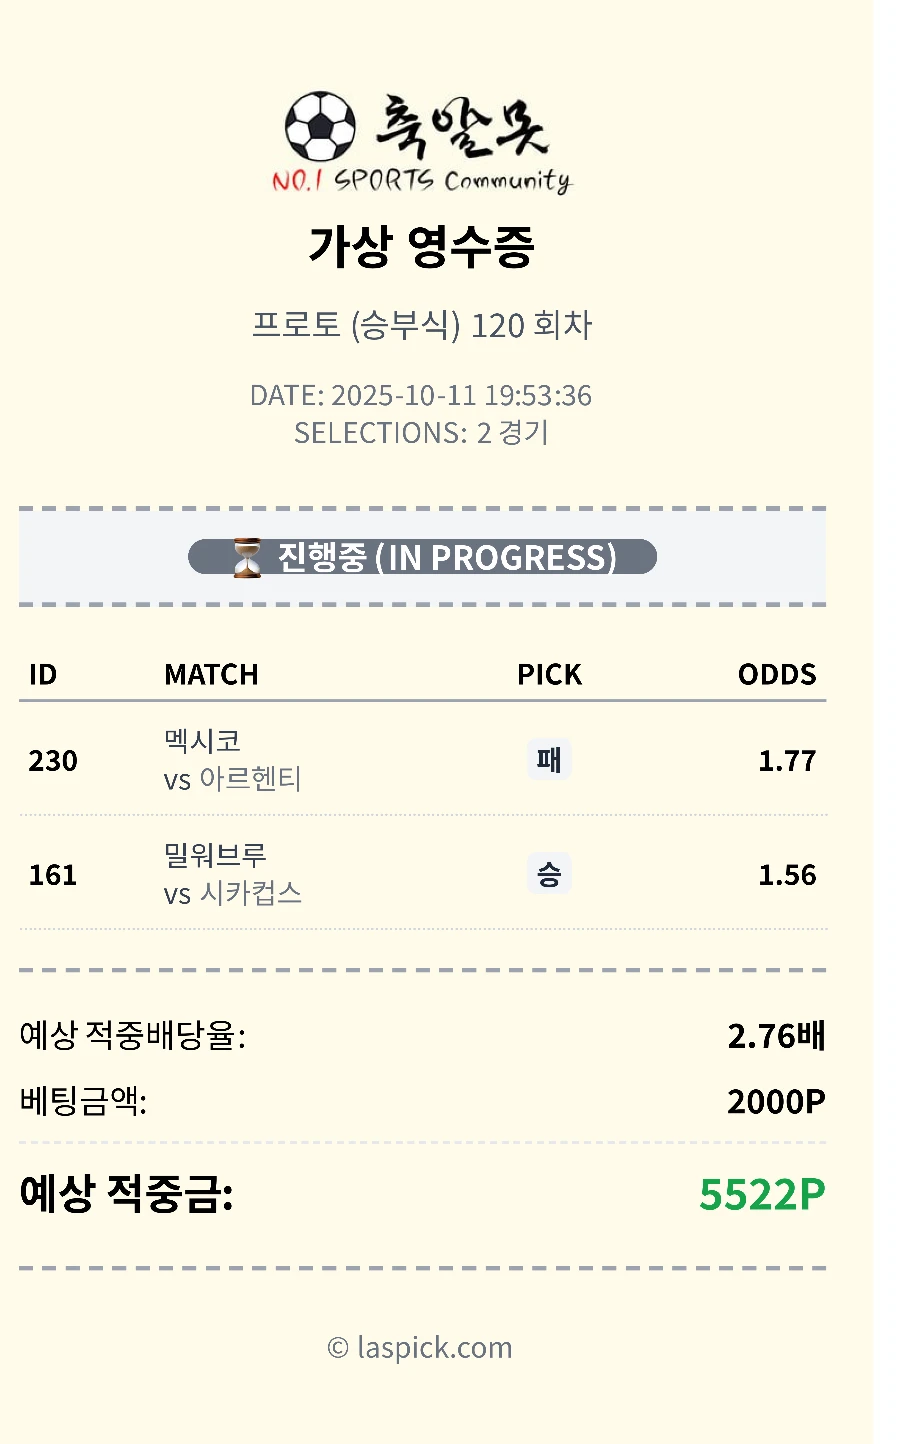Click the 2.76배 expected odds value
This screenshot has width=907, height=1444.
tap(776, 1036)
